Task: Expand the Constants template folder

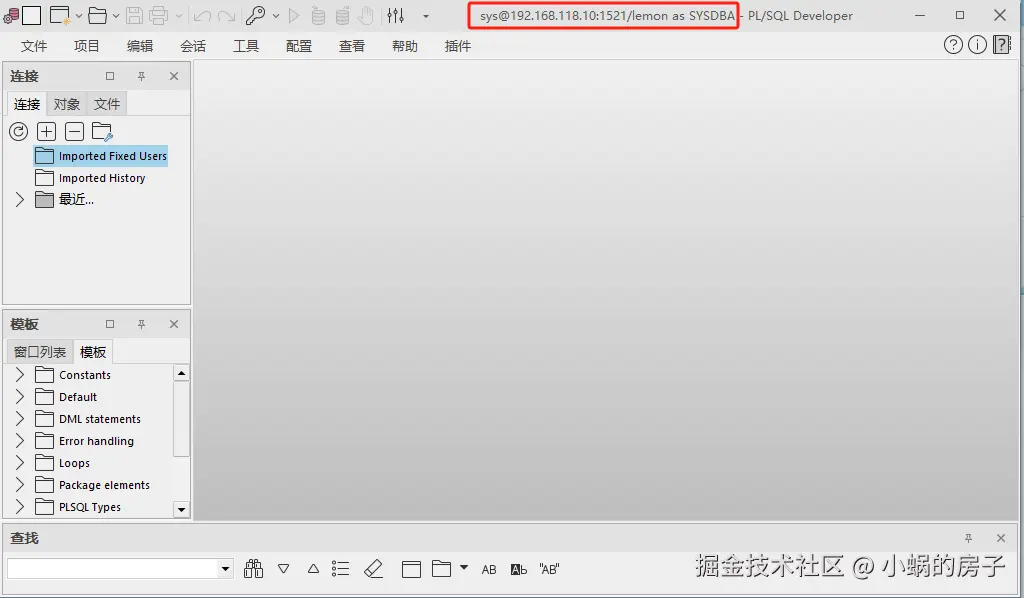Action: pos(20,375)
